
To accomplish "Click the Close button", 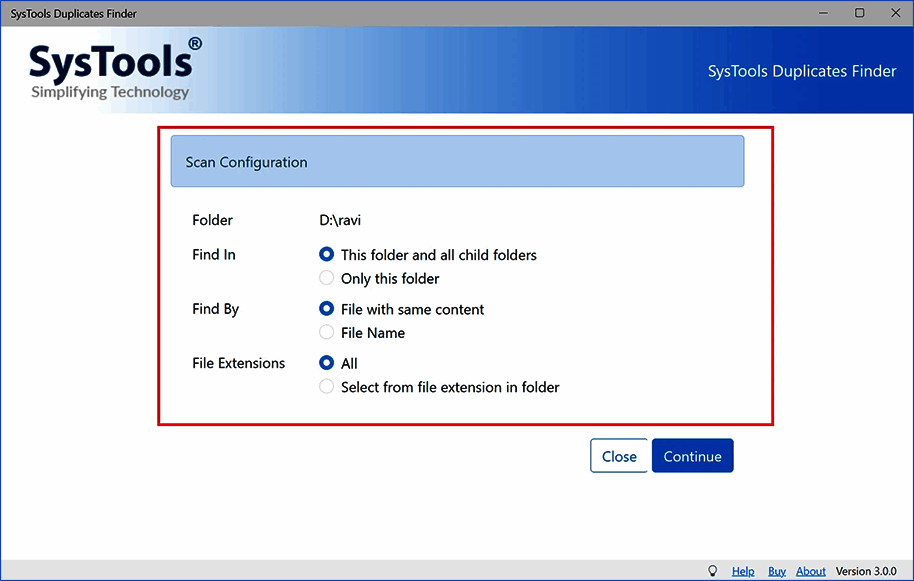I will pyautogui.click(x=619, y=455).
